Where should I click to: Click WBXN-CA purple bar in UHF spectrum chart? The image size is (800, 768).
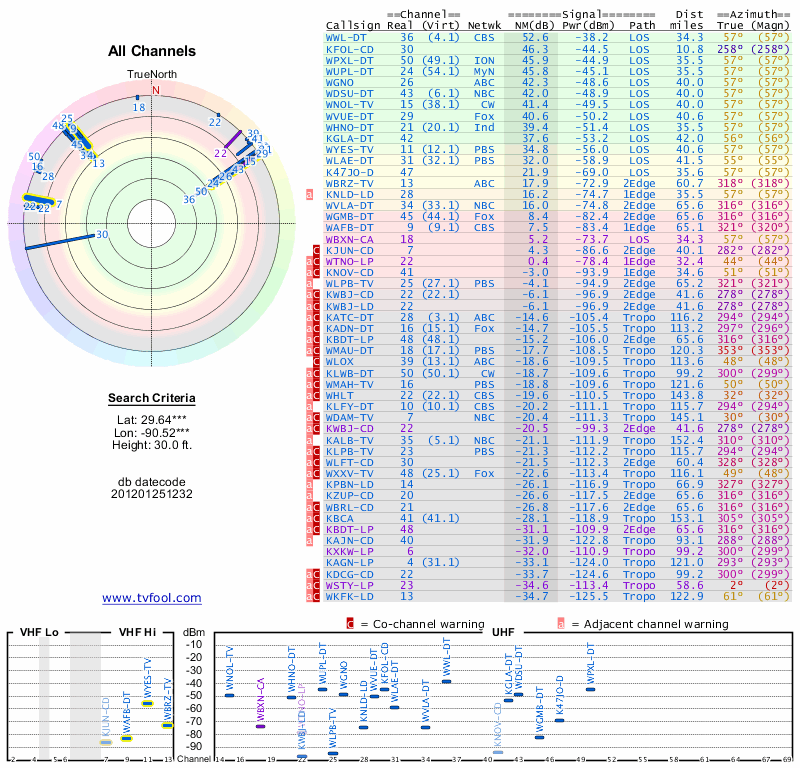point(260,726)
